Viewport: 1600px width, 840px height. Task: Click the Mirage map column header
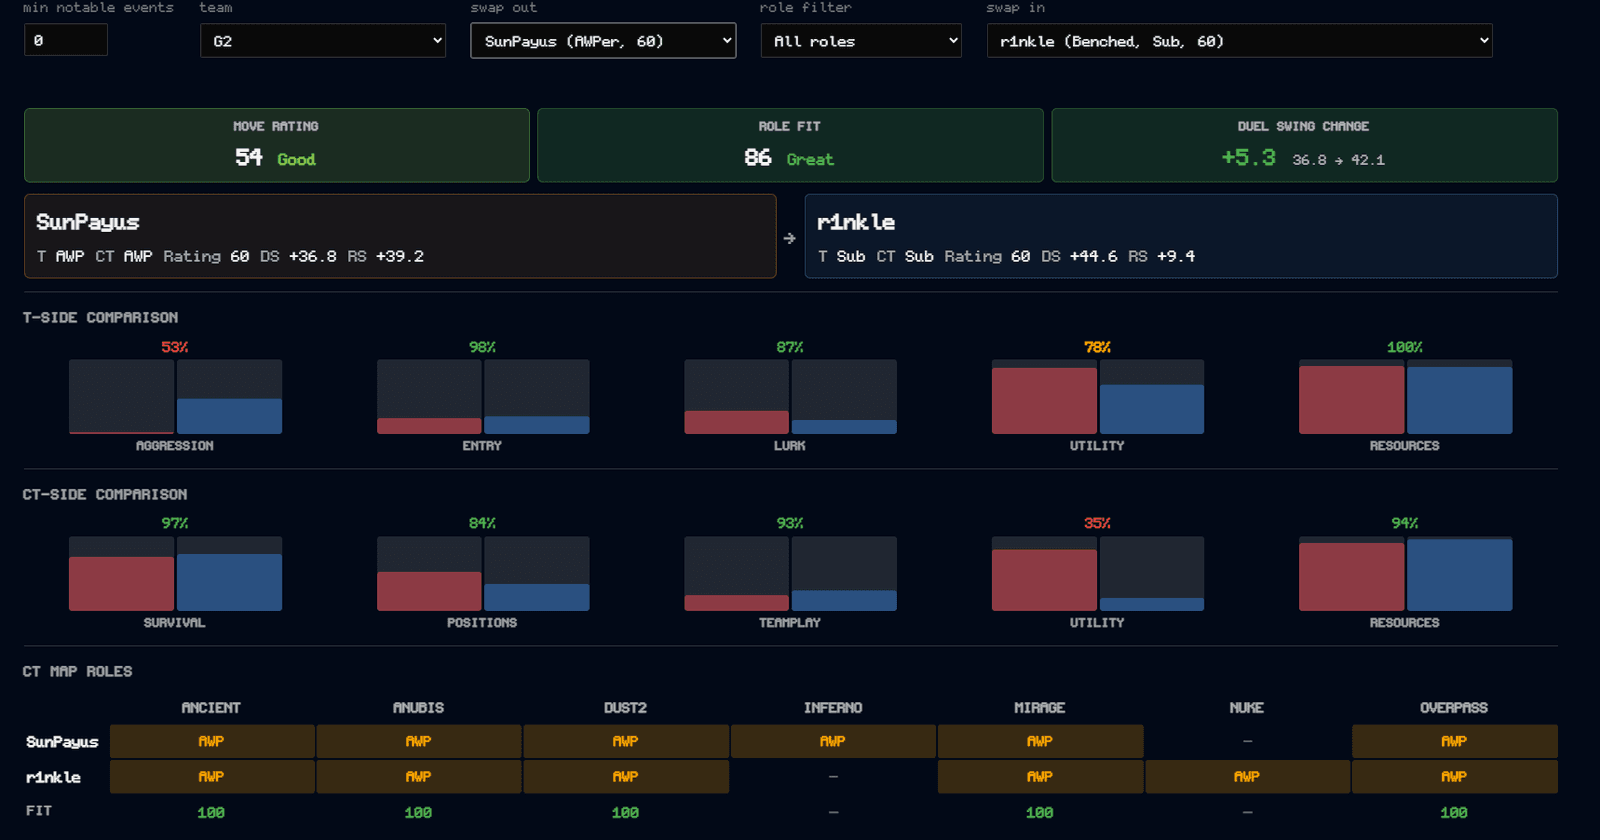tap(1040, 707)
